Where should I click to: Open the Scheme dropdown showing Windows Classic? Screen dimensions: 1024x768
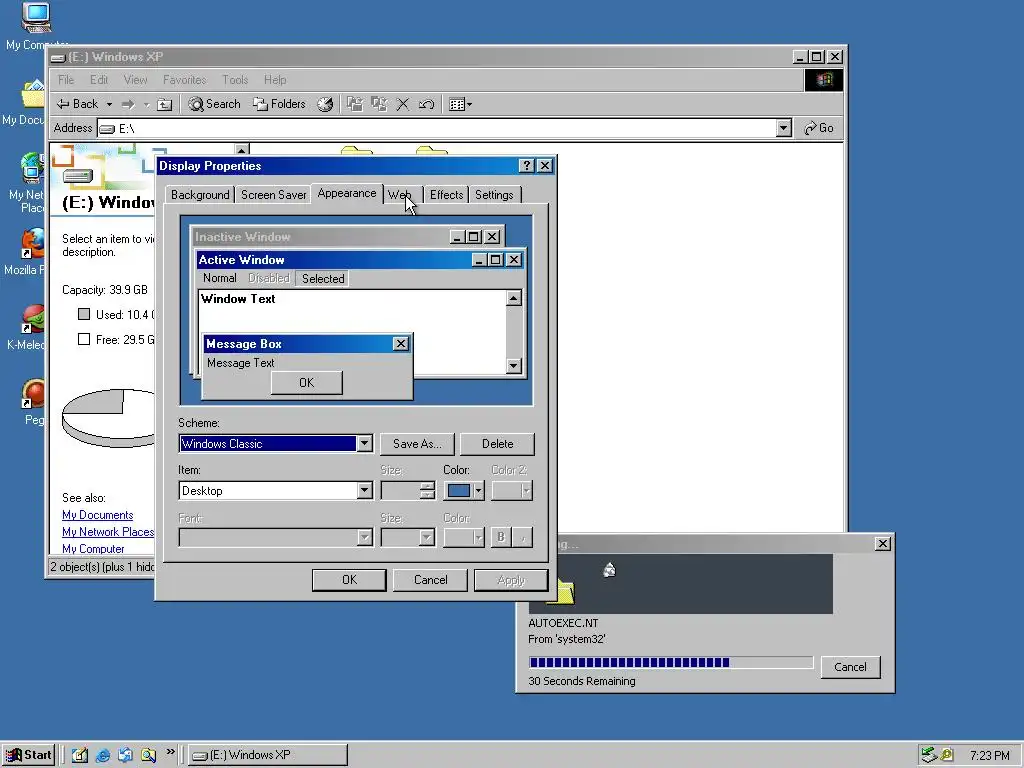pyautogui.click(x=364, y=443)
